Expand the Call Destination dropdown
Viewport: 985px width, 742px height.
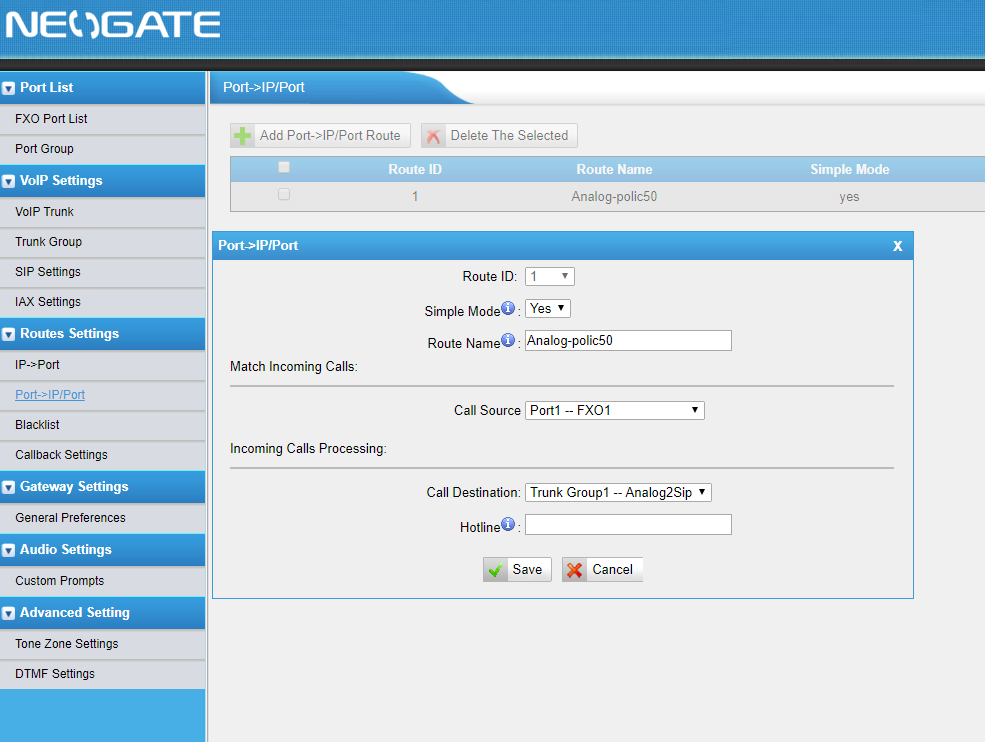coord(617,492)
